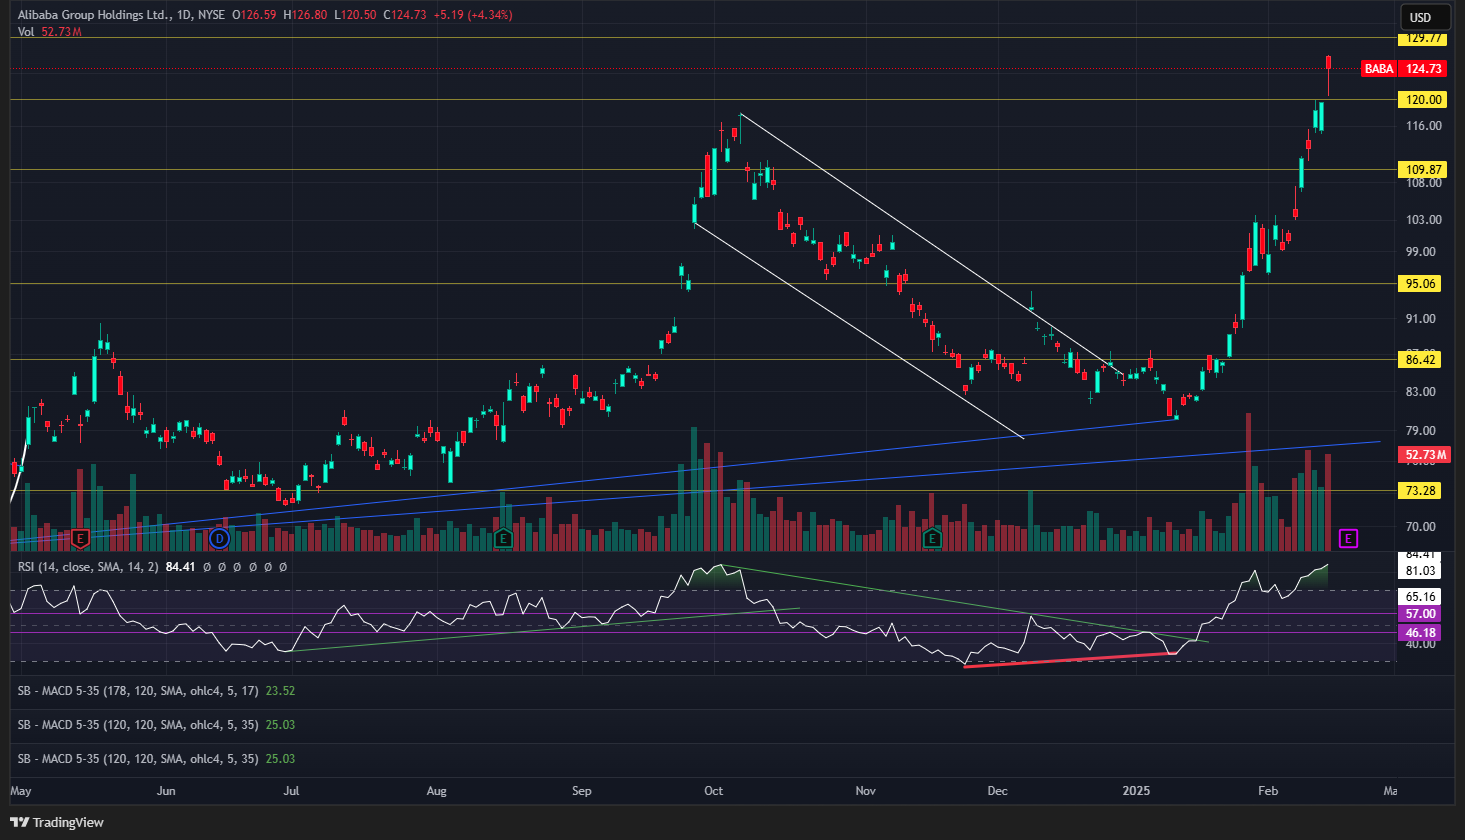Screen dimensions: 1465x840
Task: Click the blue RSI 46.18 label
Action: [1420, 633]
